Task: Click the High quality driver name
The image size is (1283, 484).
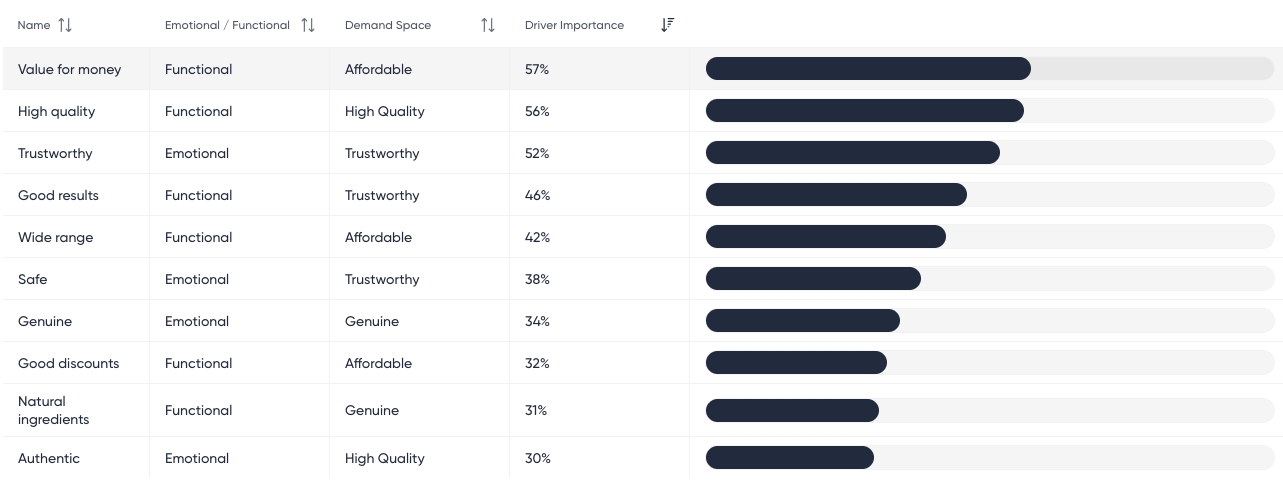Action: [x=56, y=111]
